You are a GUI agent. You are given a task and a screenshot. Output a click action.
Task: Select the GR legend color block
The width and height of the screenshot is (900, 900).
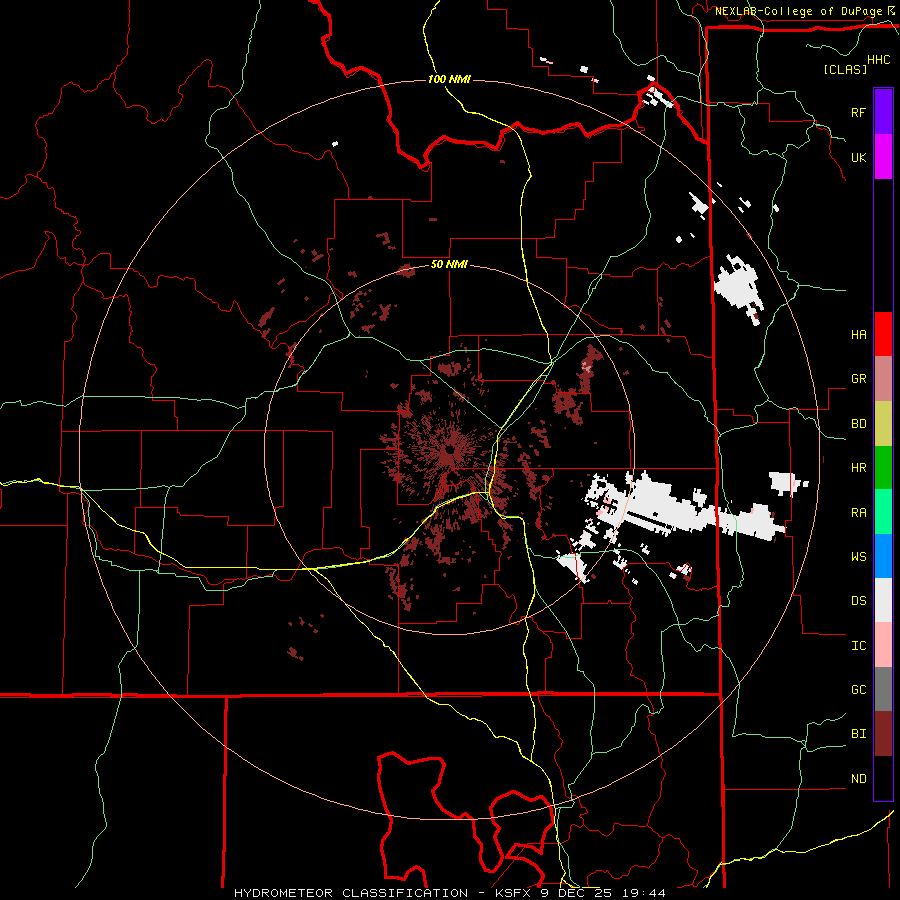coord(883,379)
